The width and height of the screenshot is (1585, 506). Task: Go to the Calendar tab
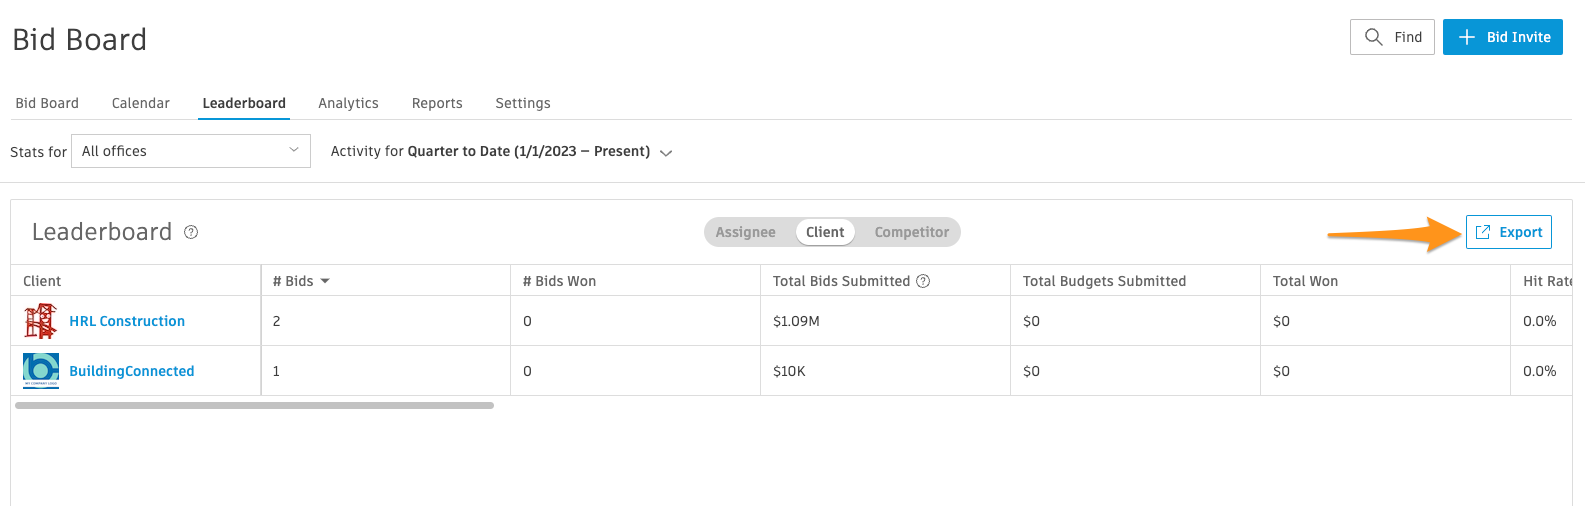click(141, 103)
